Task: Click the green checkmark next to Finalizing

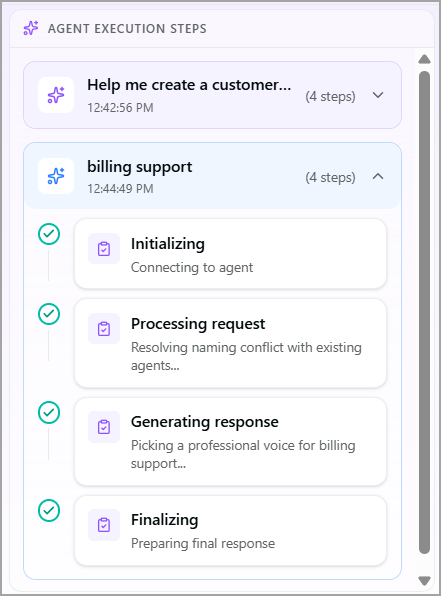Action: [x=49, y=510]
